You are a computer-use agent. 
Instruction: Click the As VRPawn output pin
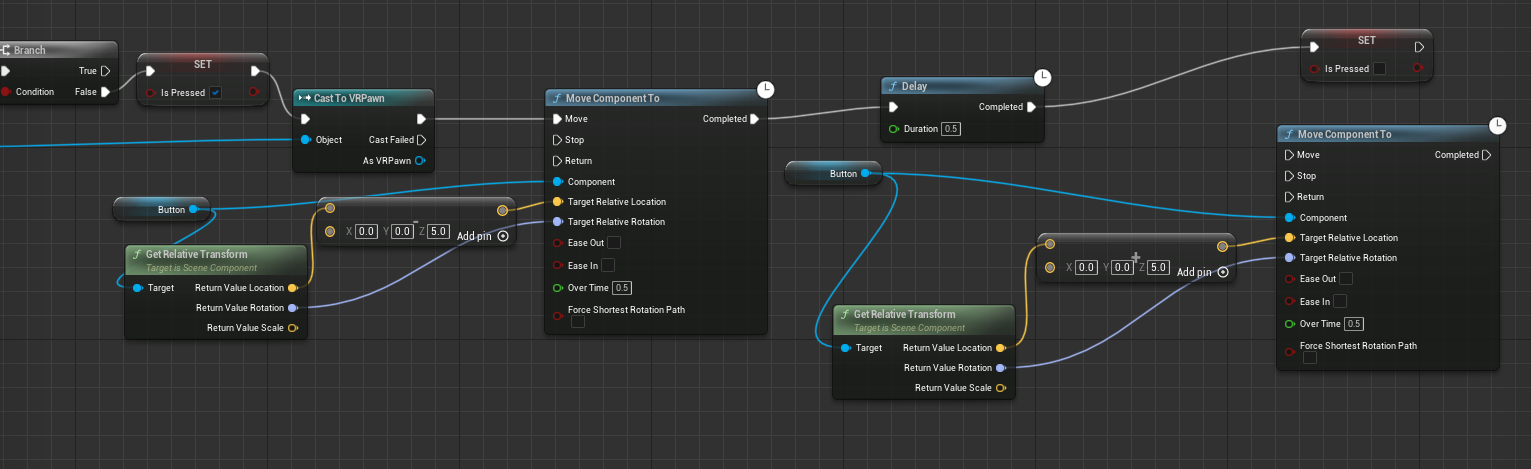coord(421,160)
